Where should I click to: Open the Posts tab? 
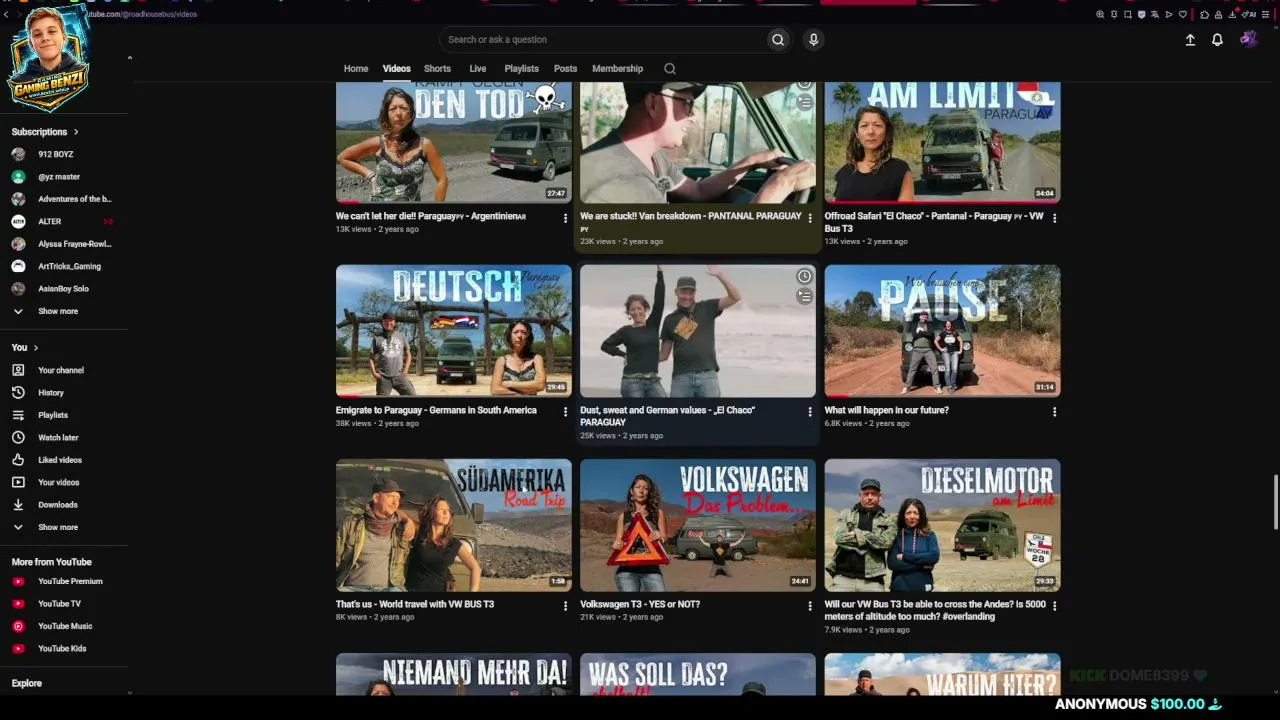coord(565,68)
